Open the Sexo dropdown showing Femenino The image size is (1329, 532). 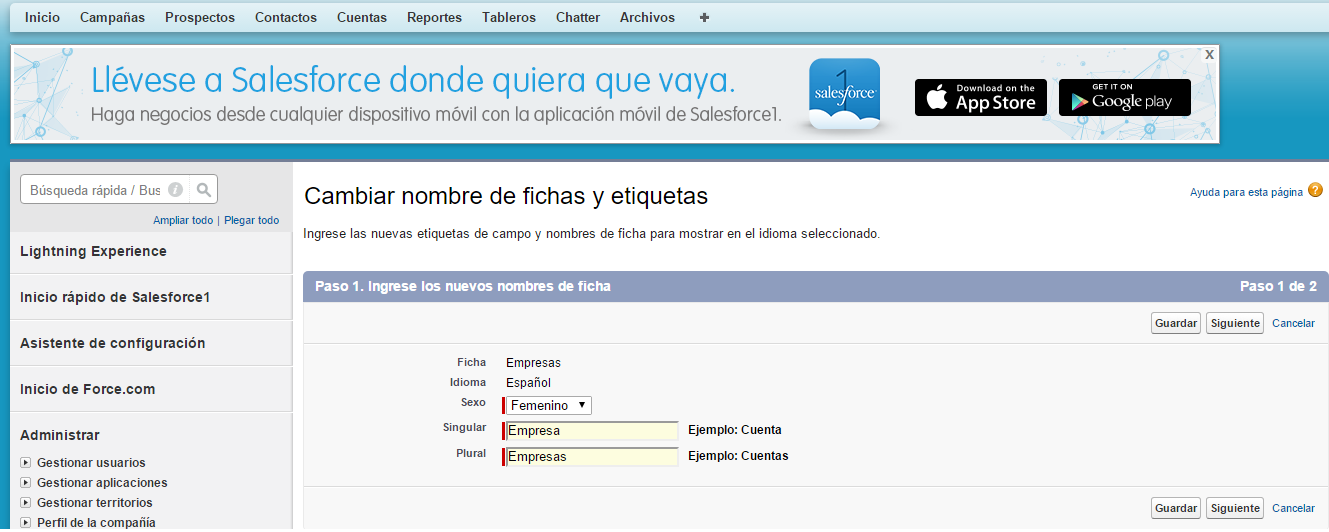pos(548,405)
